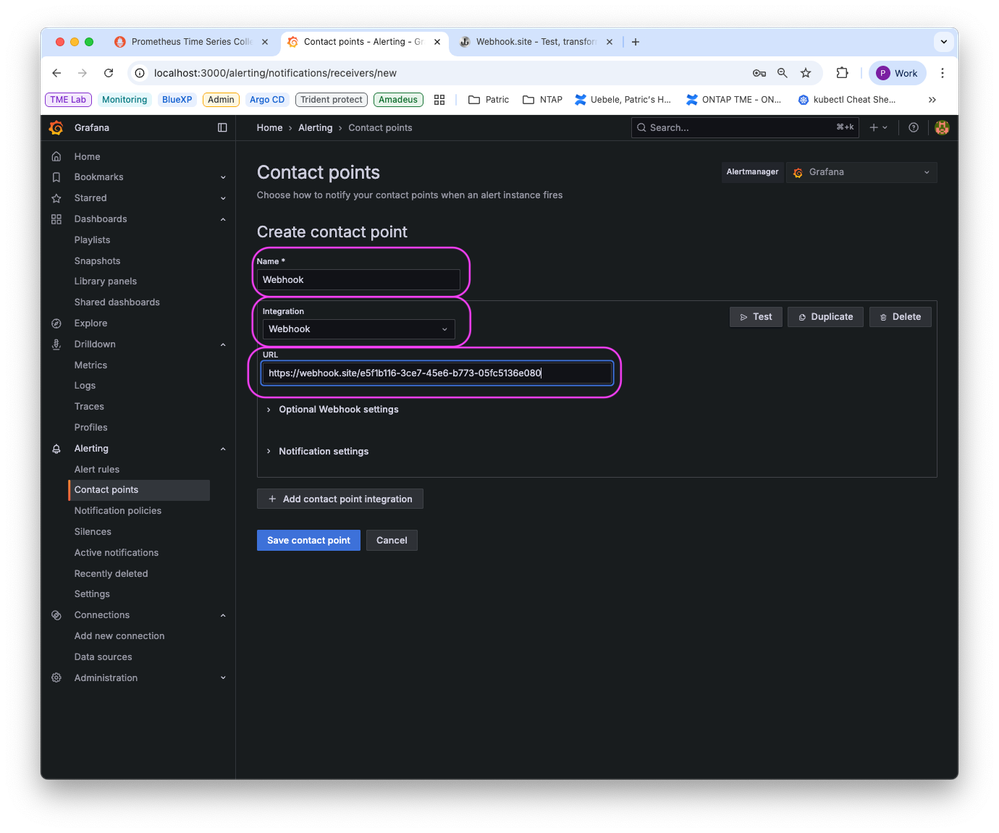Open the help question mark icon
999x833 pixels.
point(913,128)
